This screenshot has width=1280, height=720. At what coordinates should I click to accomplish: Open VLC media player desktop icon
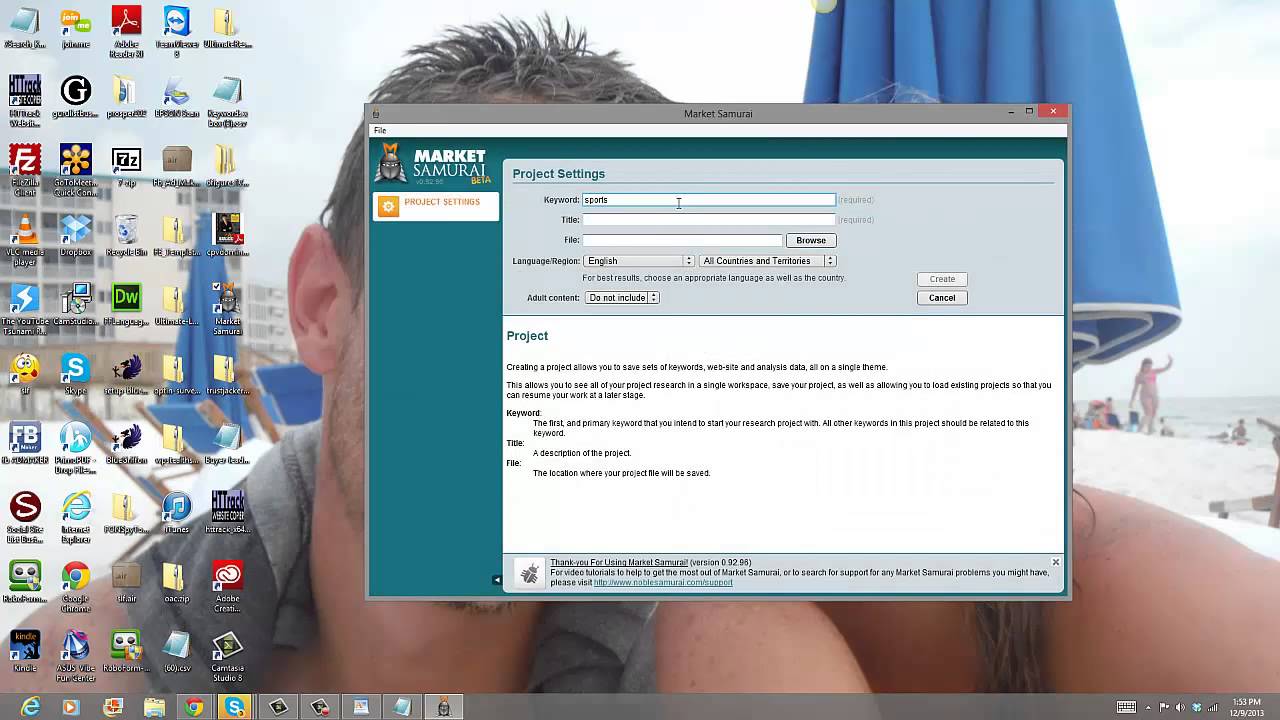point(25,239)
